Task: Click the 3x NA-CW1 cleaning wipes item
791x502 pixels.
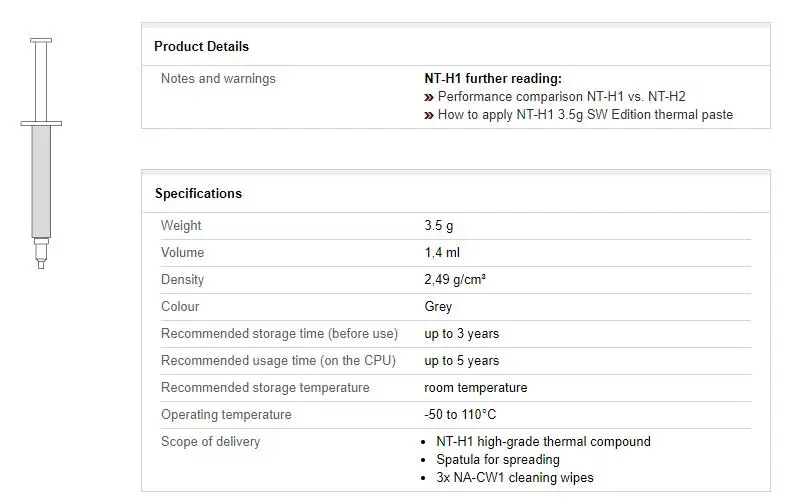Action: pos(515,478)
